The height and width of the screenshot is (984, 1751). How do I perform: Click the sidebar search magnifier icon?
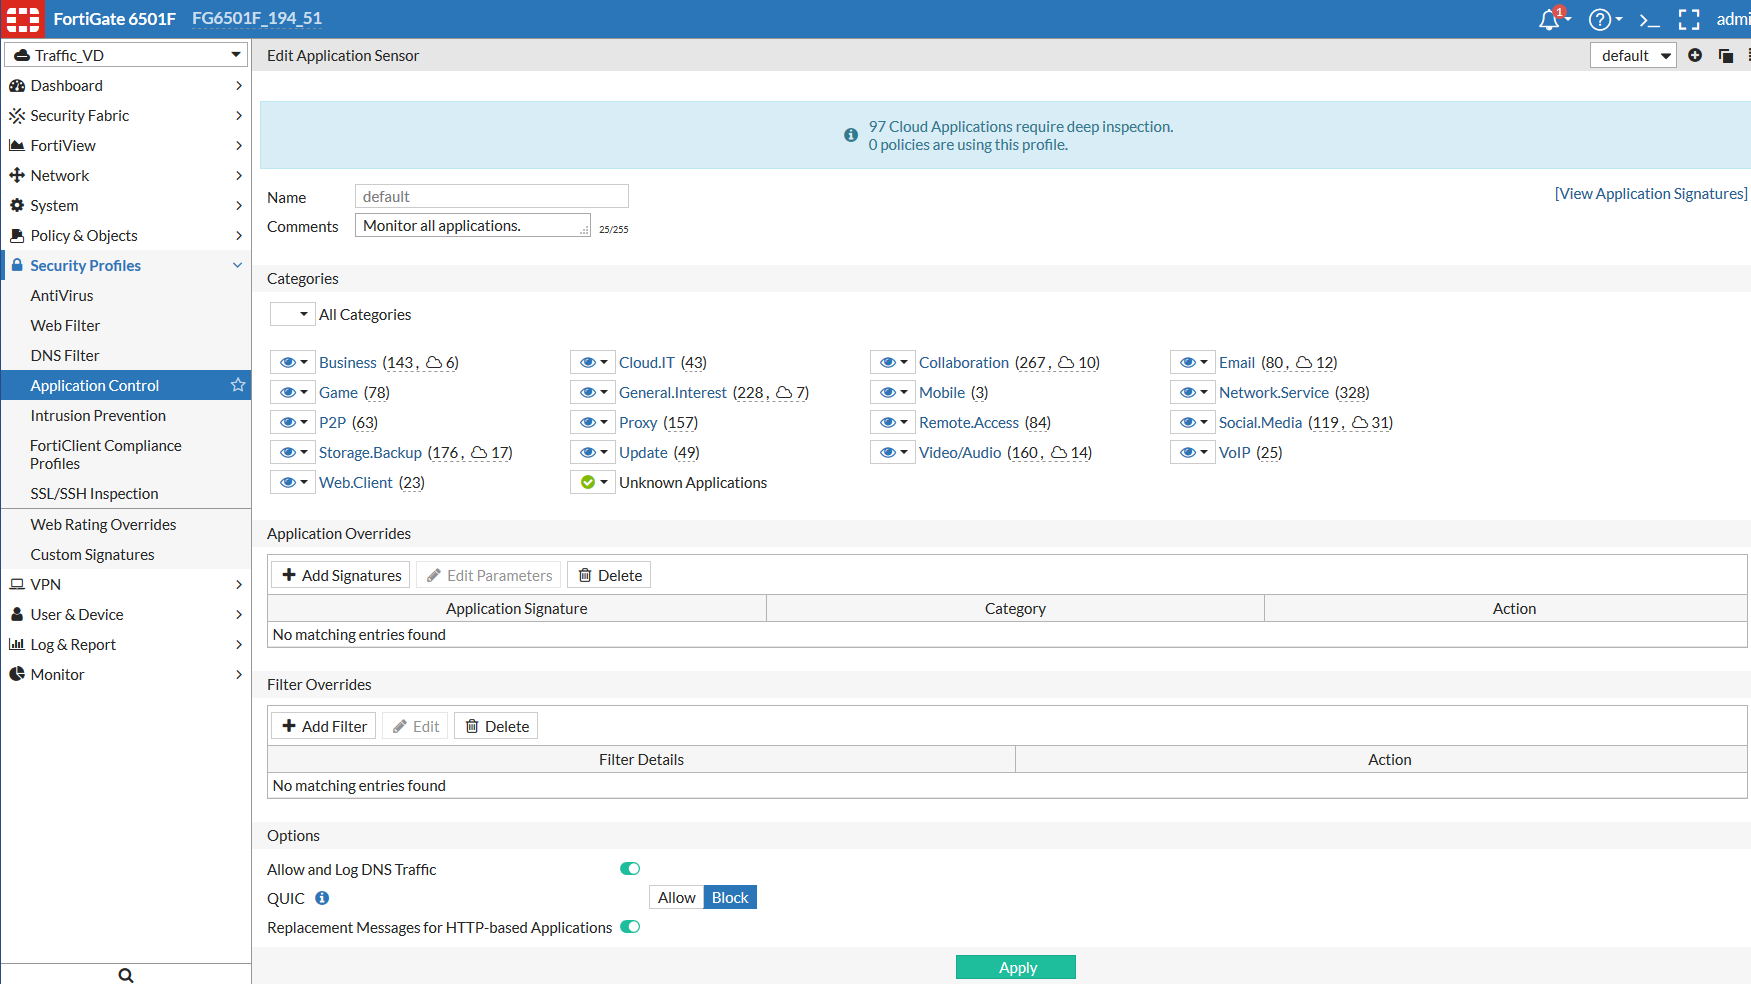pyautogui.click(x=126, y=975)
